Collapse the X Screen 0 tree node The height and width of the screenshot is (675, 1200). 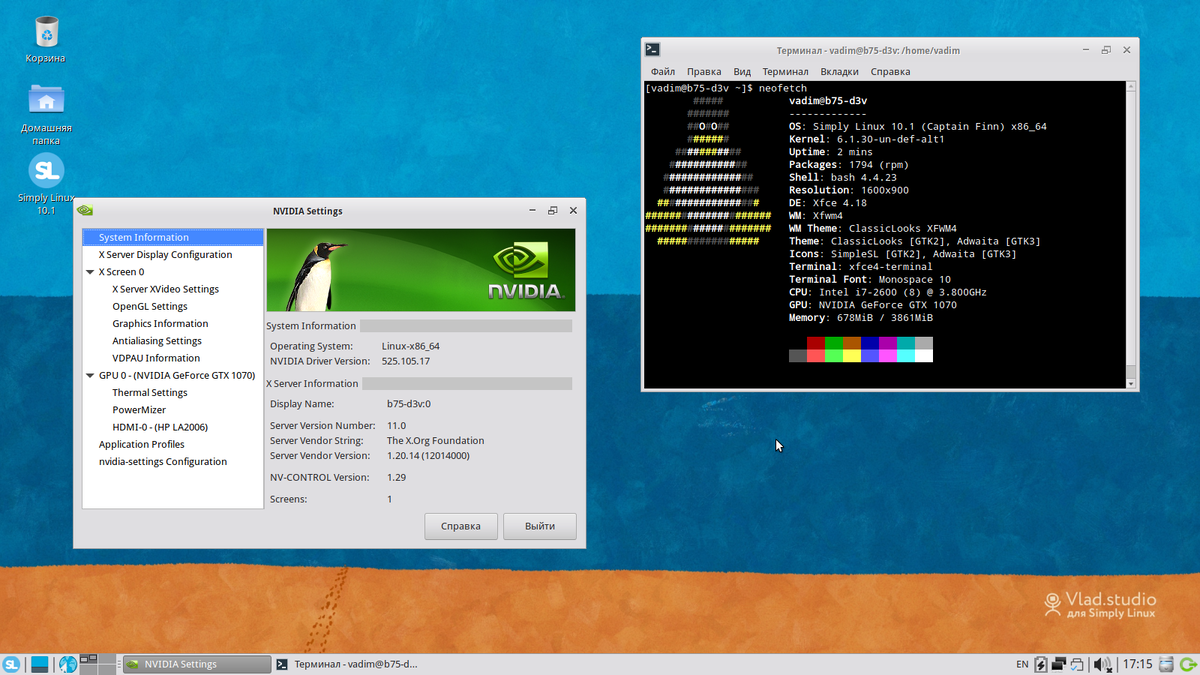(90, 272)
